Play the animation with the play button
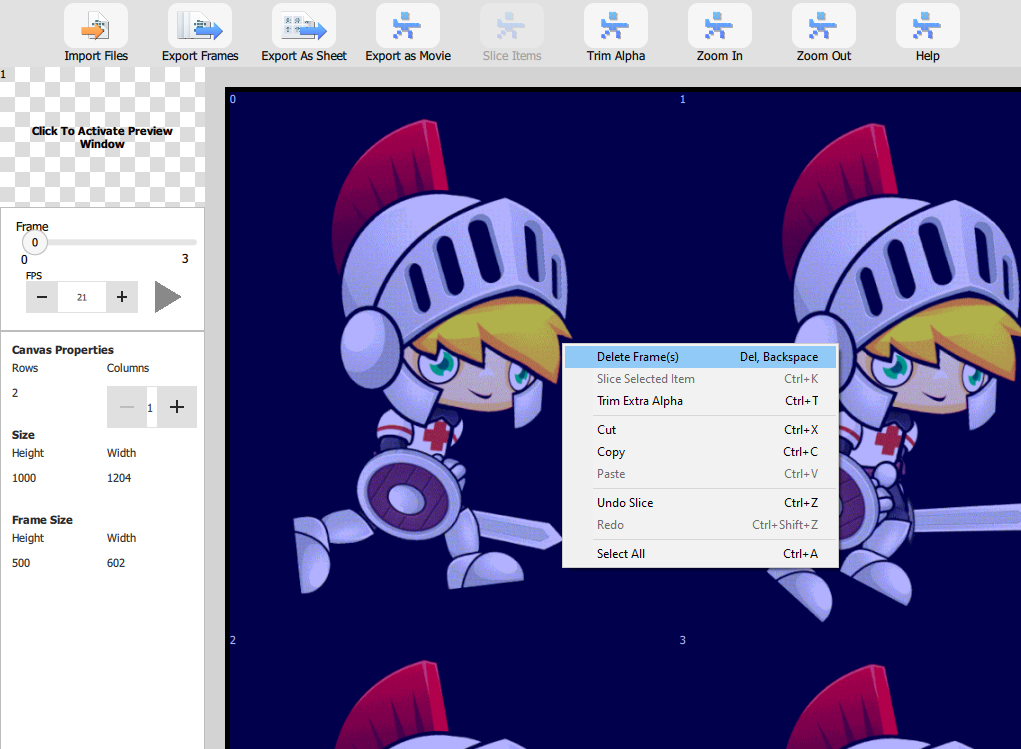The height and width of the screenshot is (749, 1021). coord(167,297)
